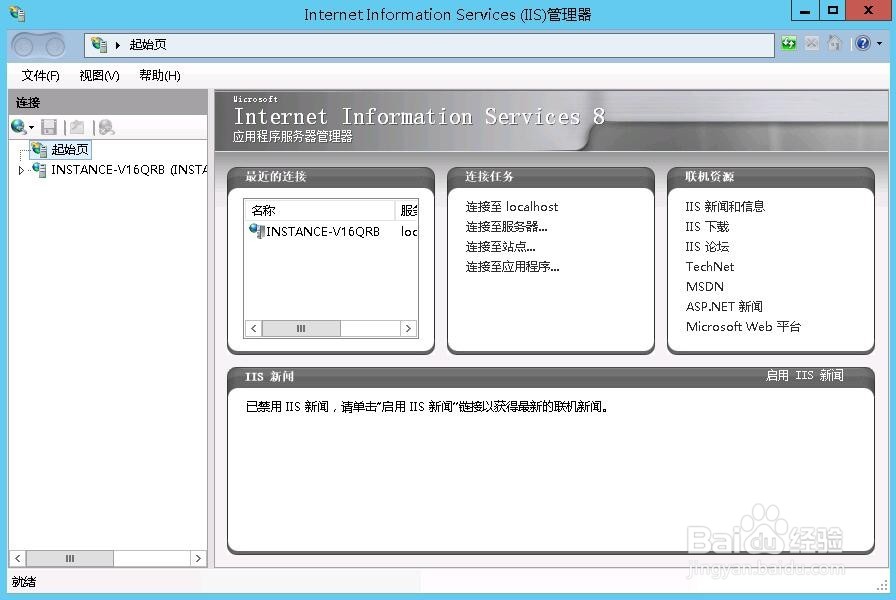
Task: Expand the INSTANCE-V16QRB server tree node
Action: (21, 170)
